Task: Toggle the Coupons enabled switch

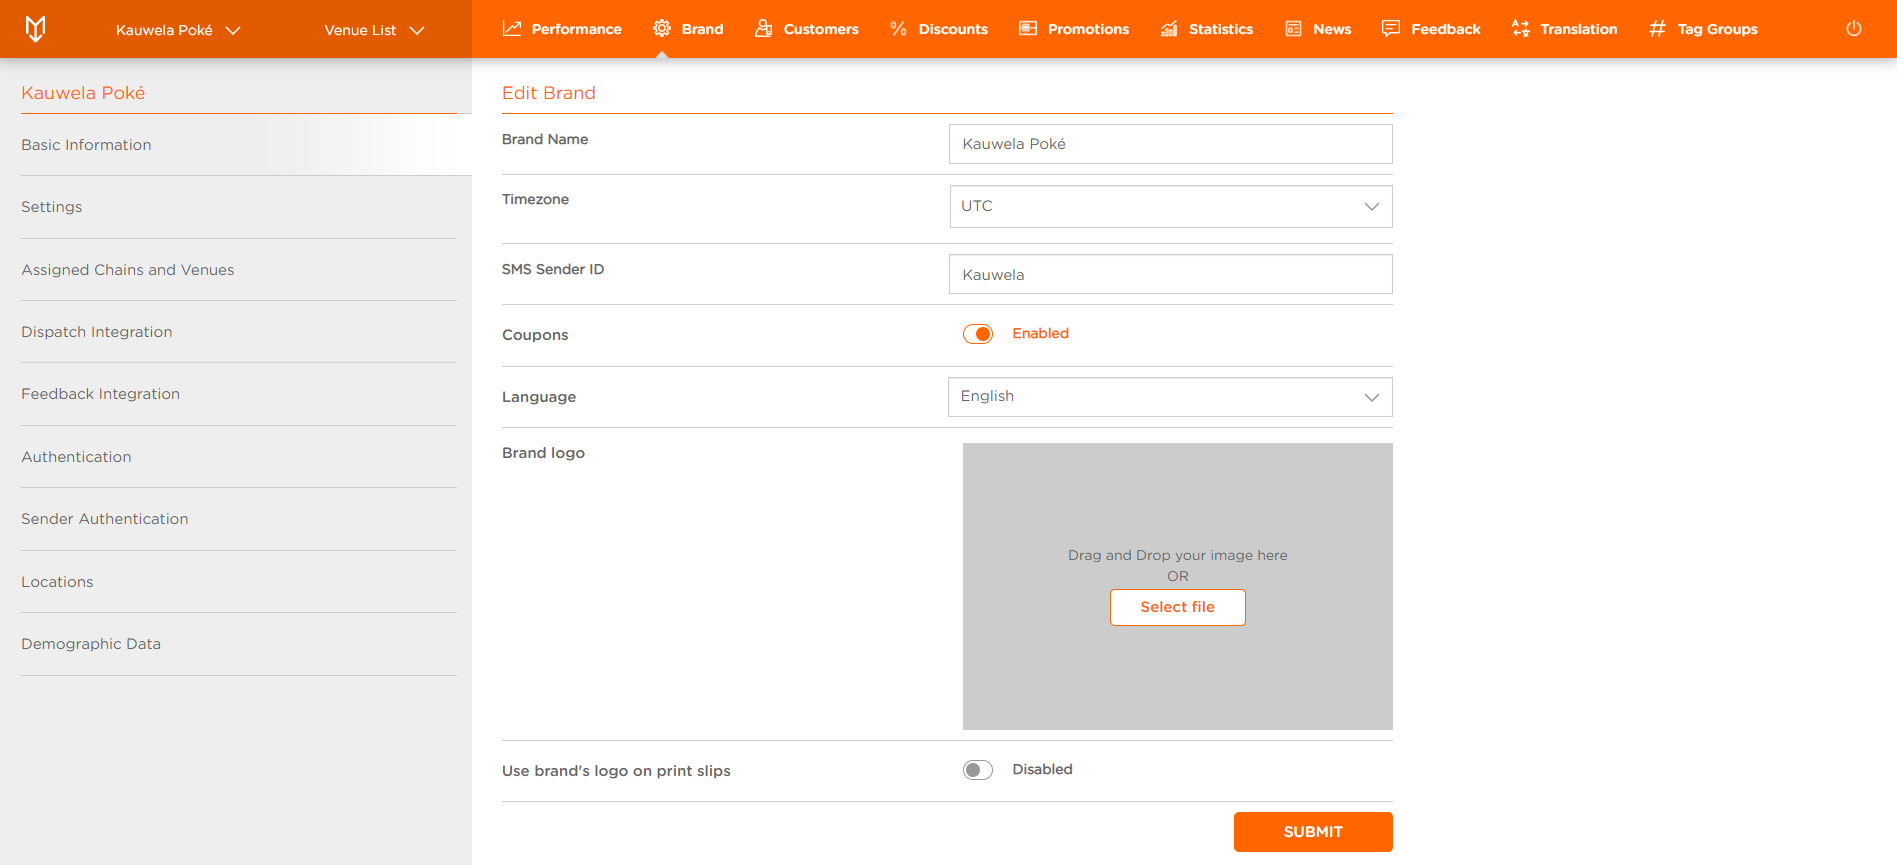Action: (x=978, y=334)
